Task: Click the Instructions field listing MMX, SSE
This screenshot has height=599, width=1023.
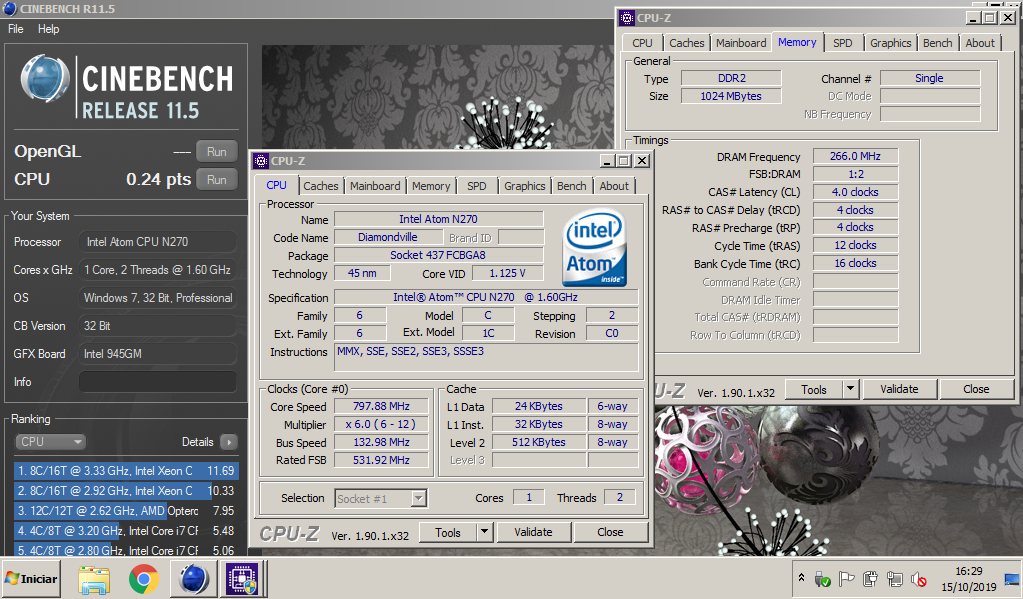Action: pos(486,357)
